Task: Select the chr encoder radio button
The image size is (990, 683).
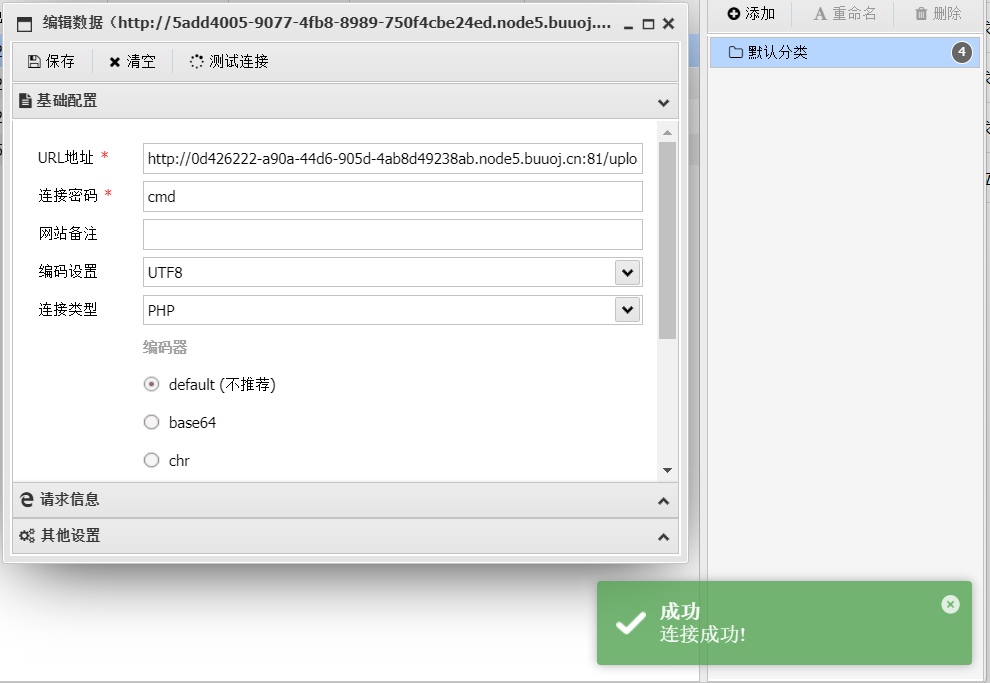Action: (x=152, y=461)
